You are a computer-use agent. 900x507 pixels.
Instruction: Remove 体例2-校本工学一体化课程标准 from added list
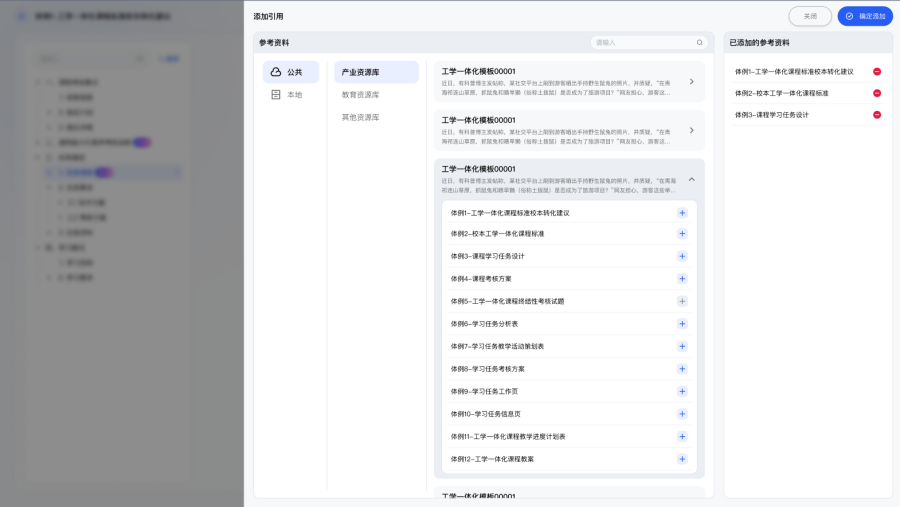coord(877,93)
